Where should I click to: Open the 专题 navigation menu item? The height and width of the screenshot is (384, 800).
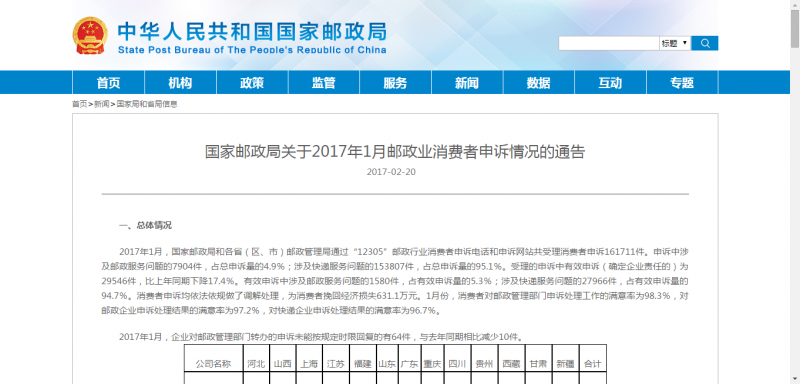pos(682,83)
